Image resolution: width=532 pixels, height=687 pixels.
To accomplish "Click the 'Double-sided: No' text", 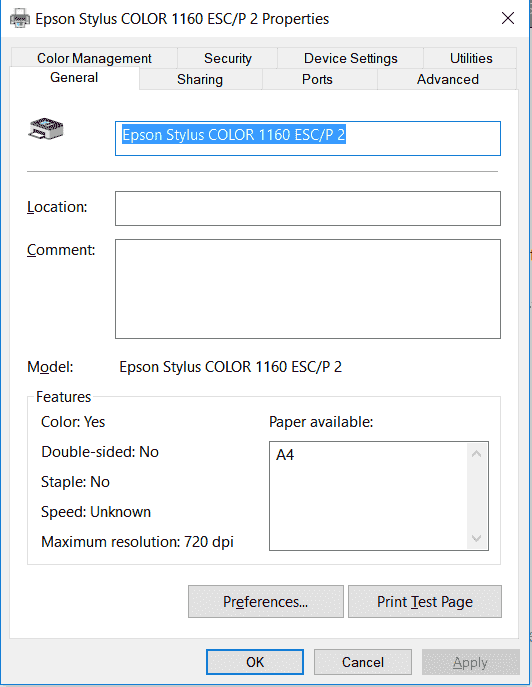I will pyautogui.click(x=100, y=452).
